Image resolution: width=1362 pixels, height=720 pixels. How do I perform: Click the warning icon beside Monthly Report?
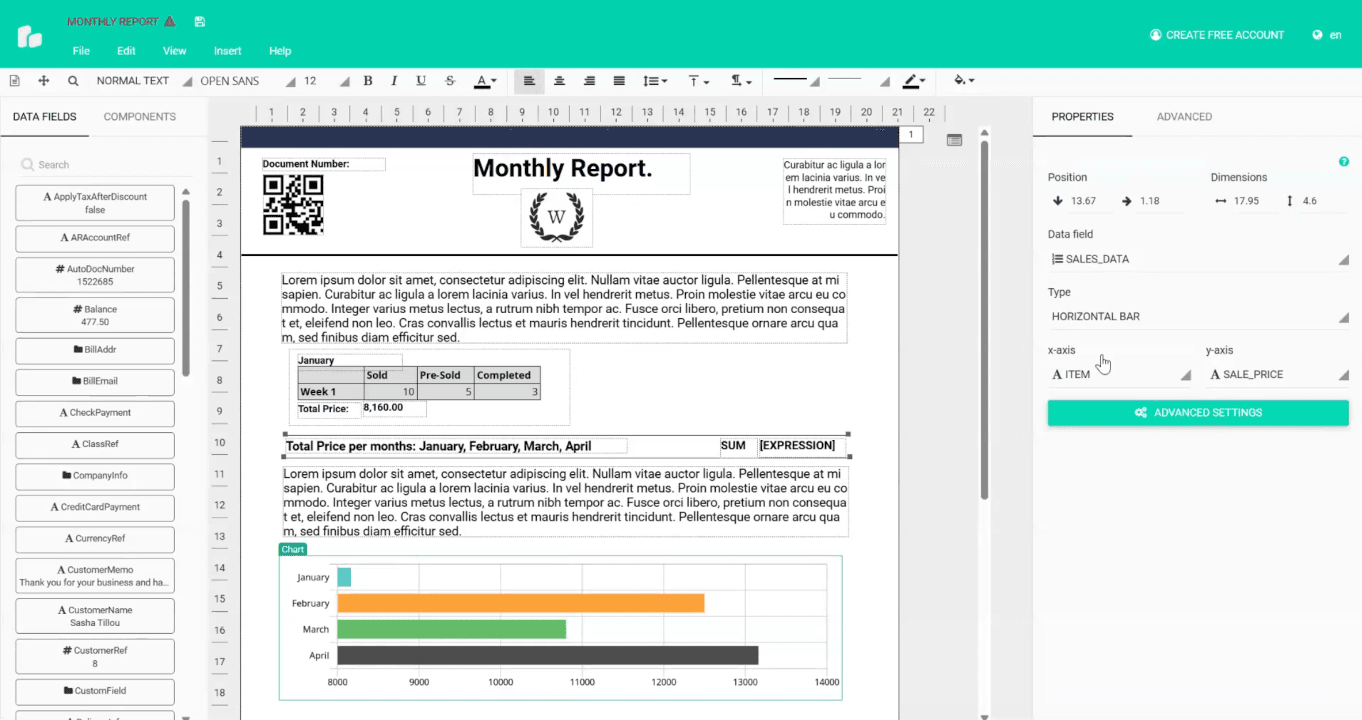point(169,21)
